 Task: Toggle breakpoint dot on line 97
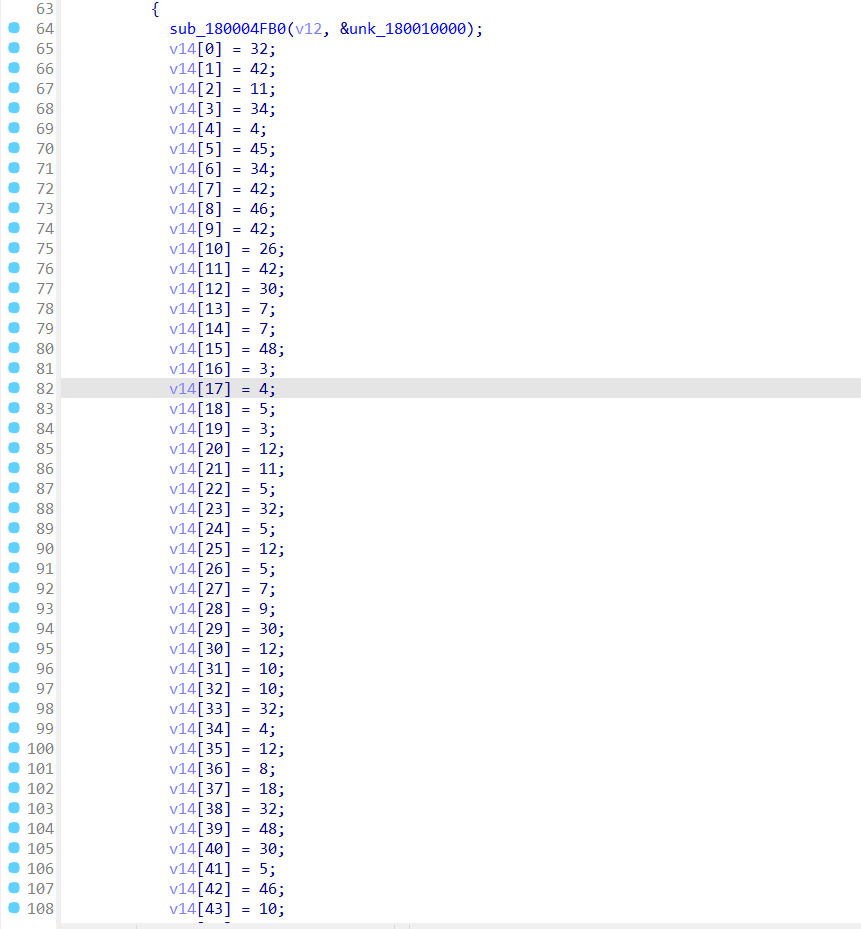(x=14, y=688)
